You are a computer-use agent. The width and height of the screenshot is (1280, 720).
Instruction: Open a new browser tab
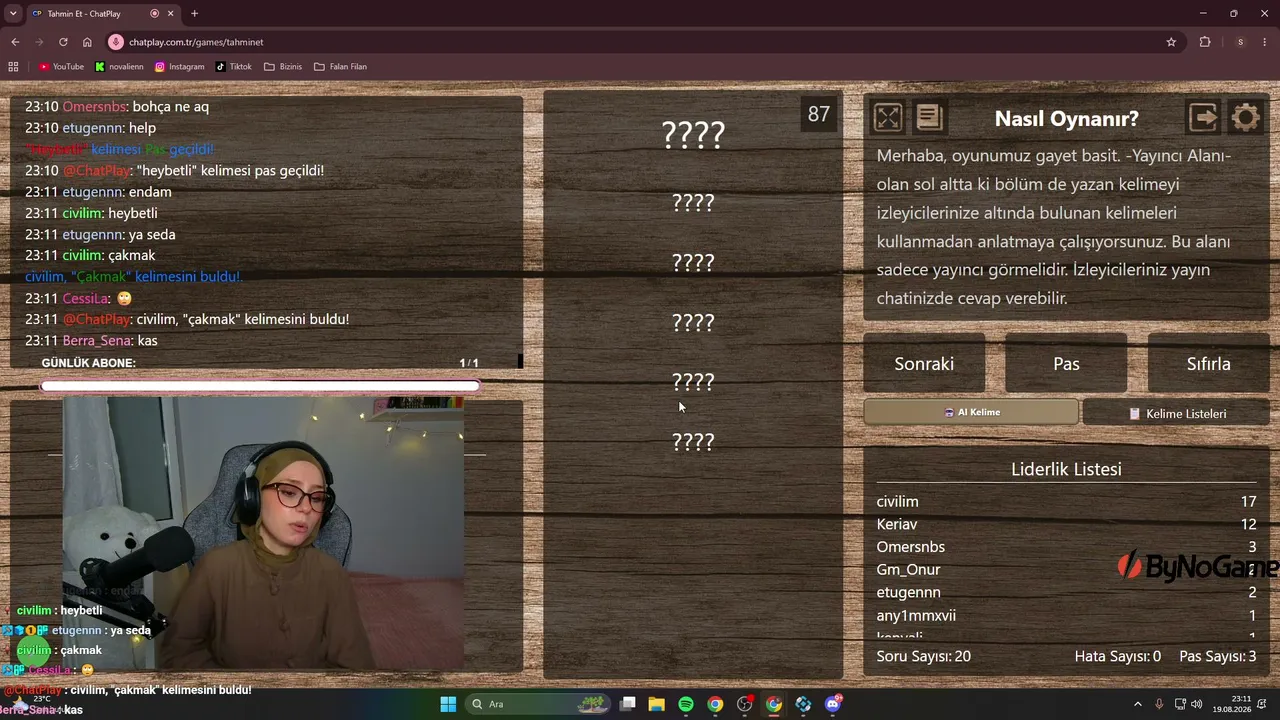[x=194, y=14]
